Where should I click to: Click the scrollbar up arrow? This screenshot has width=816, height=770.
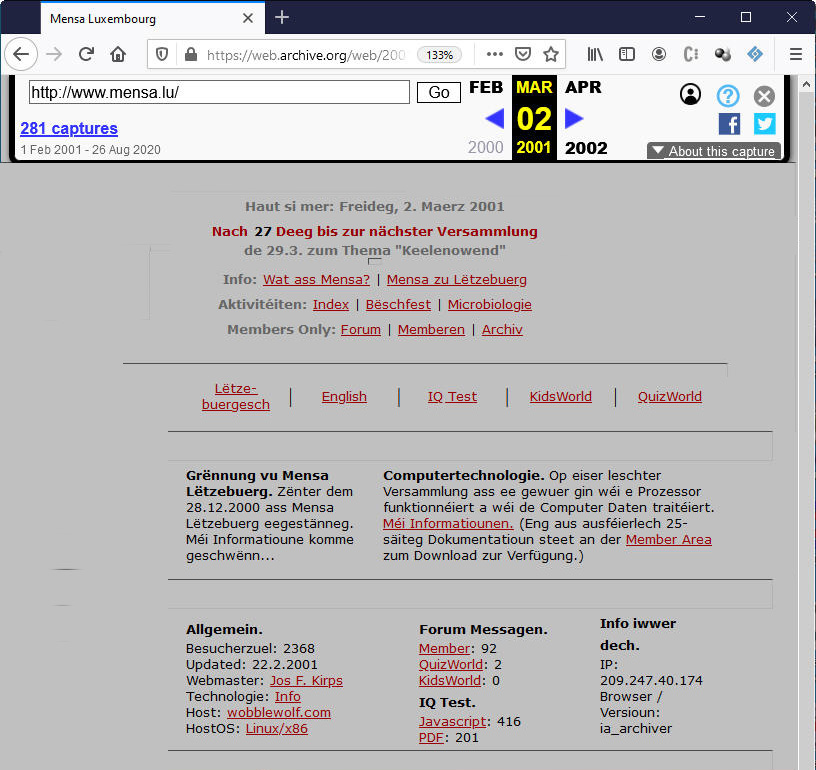click(x=806, y=84)
